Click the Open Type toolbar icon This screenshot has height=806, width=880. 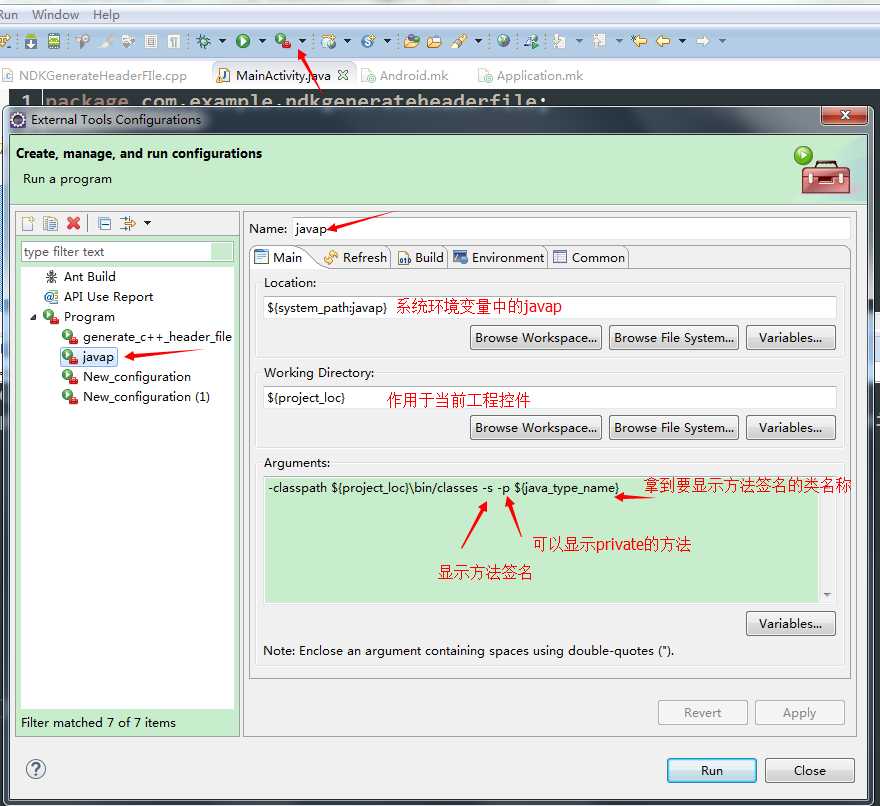pos(412,41)
